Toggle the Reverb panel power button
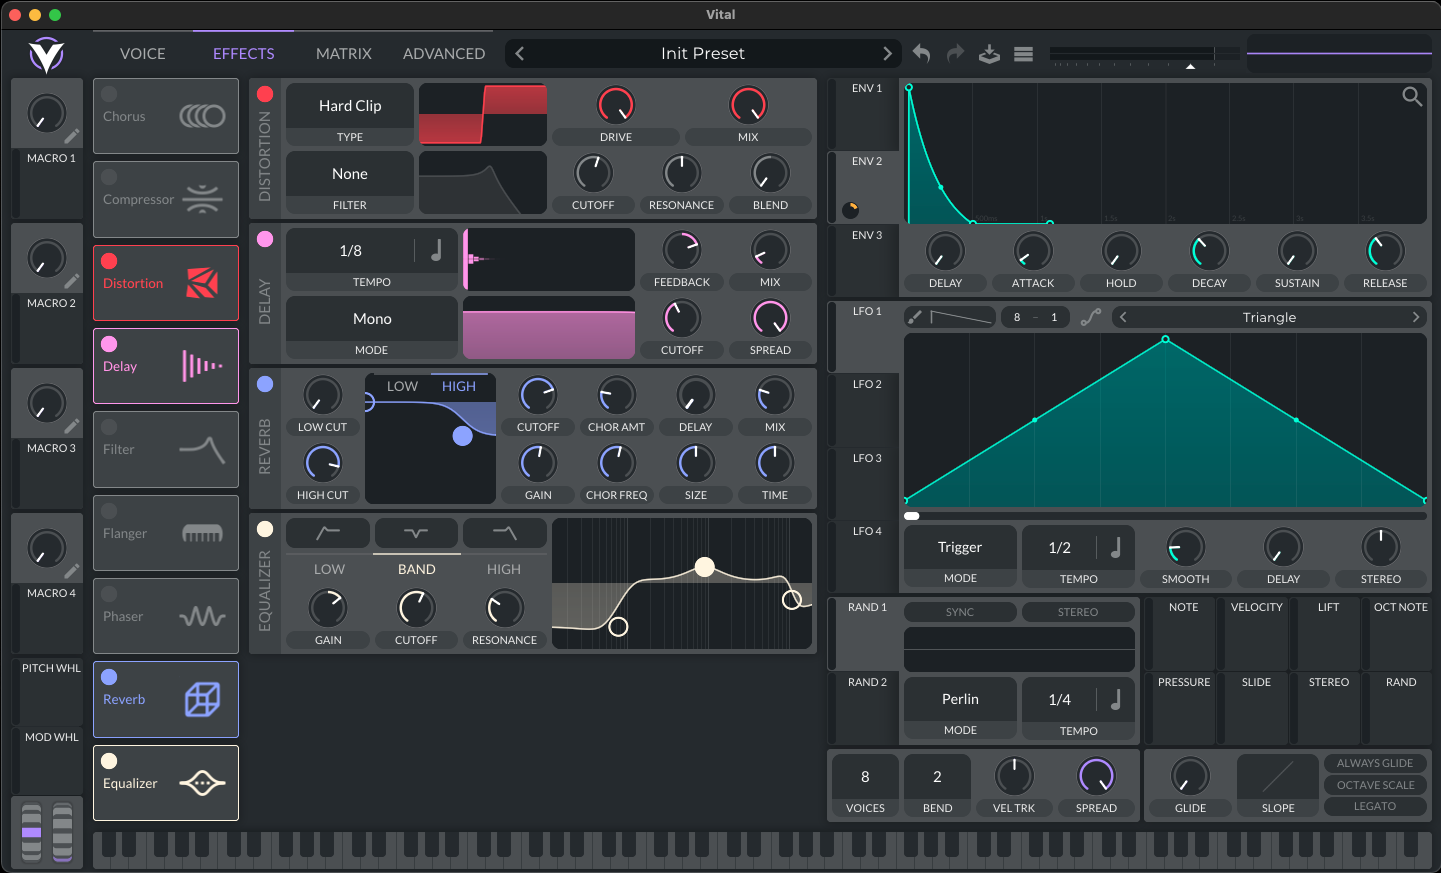This screenshot has height=873, width=1441. (x=265, y=384)
